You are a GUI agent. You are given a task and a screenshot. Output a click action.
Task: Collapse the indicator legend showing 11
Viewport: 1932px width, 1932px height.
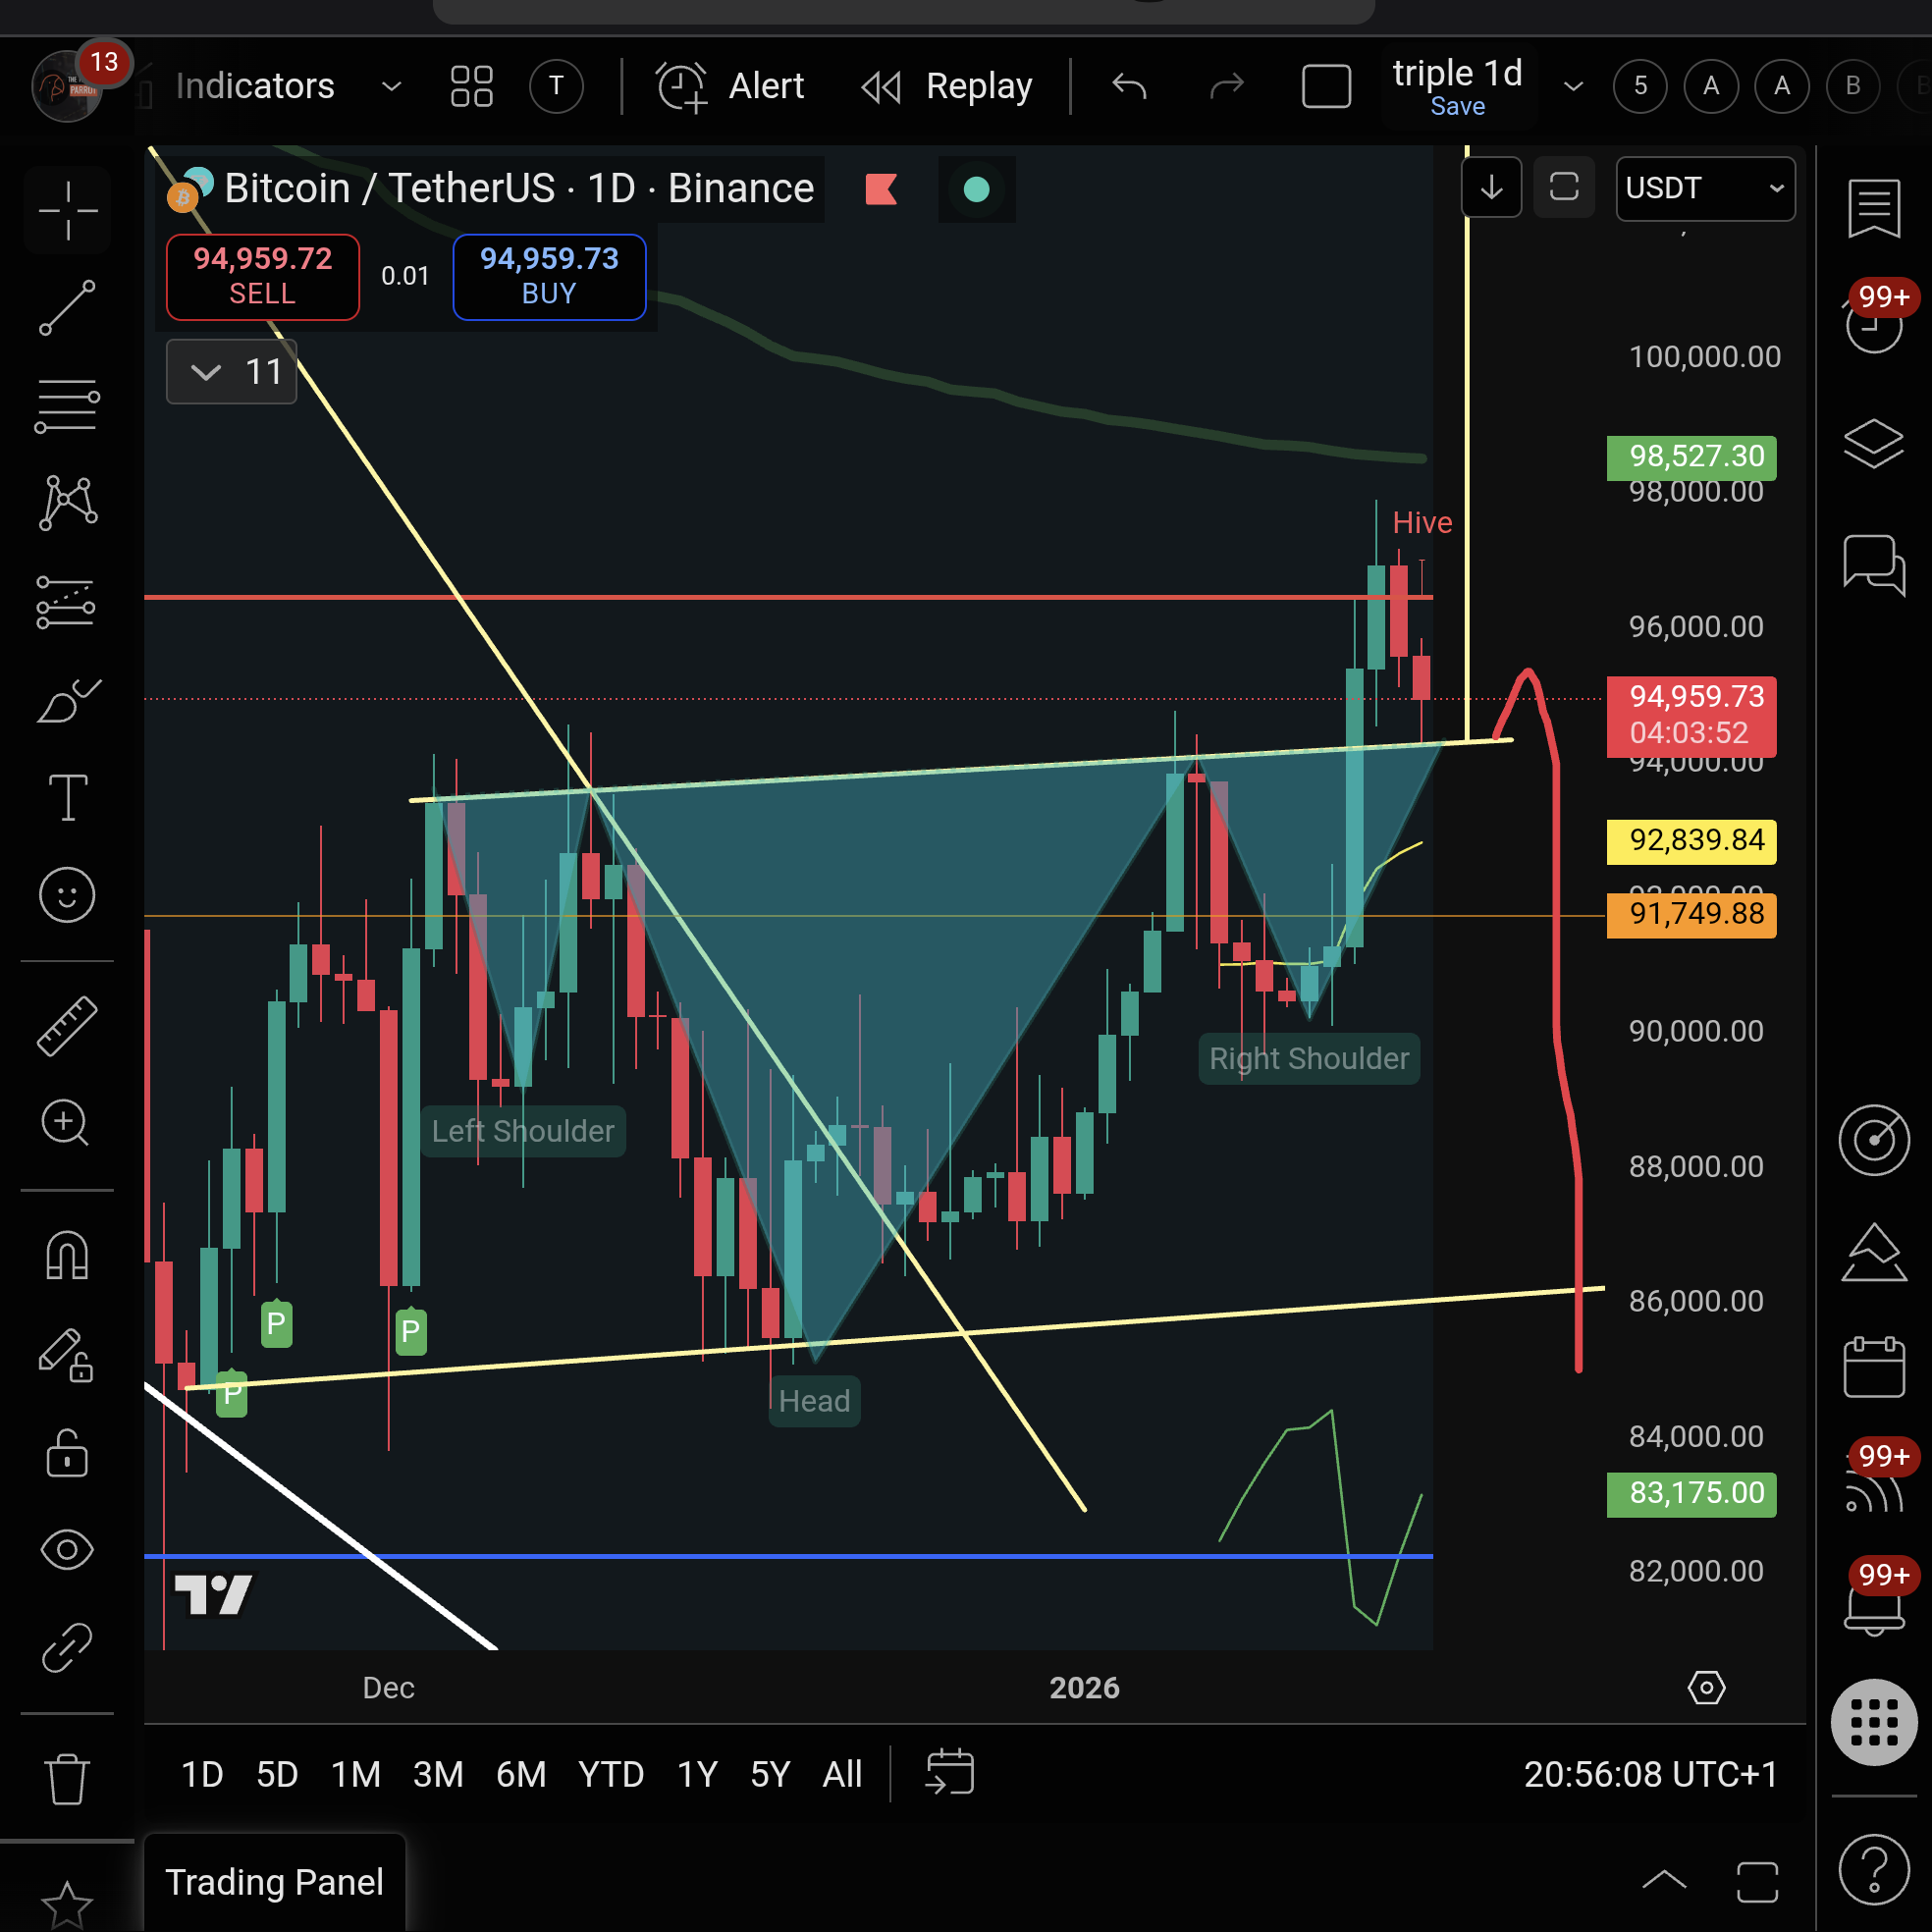tap(231, 372)
